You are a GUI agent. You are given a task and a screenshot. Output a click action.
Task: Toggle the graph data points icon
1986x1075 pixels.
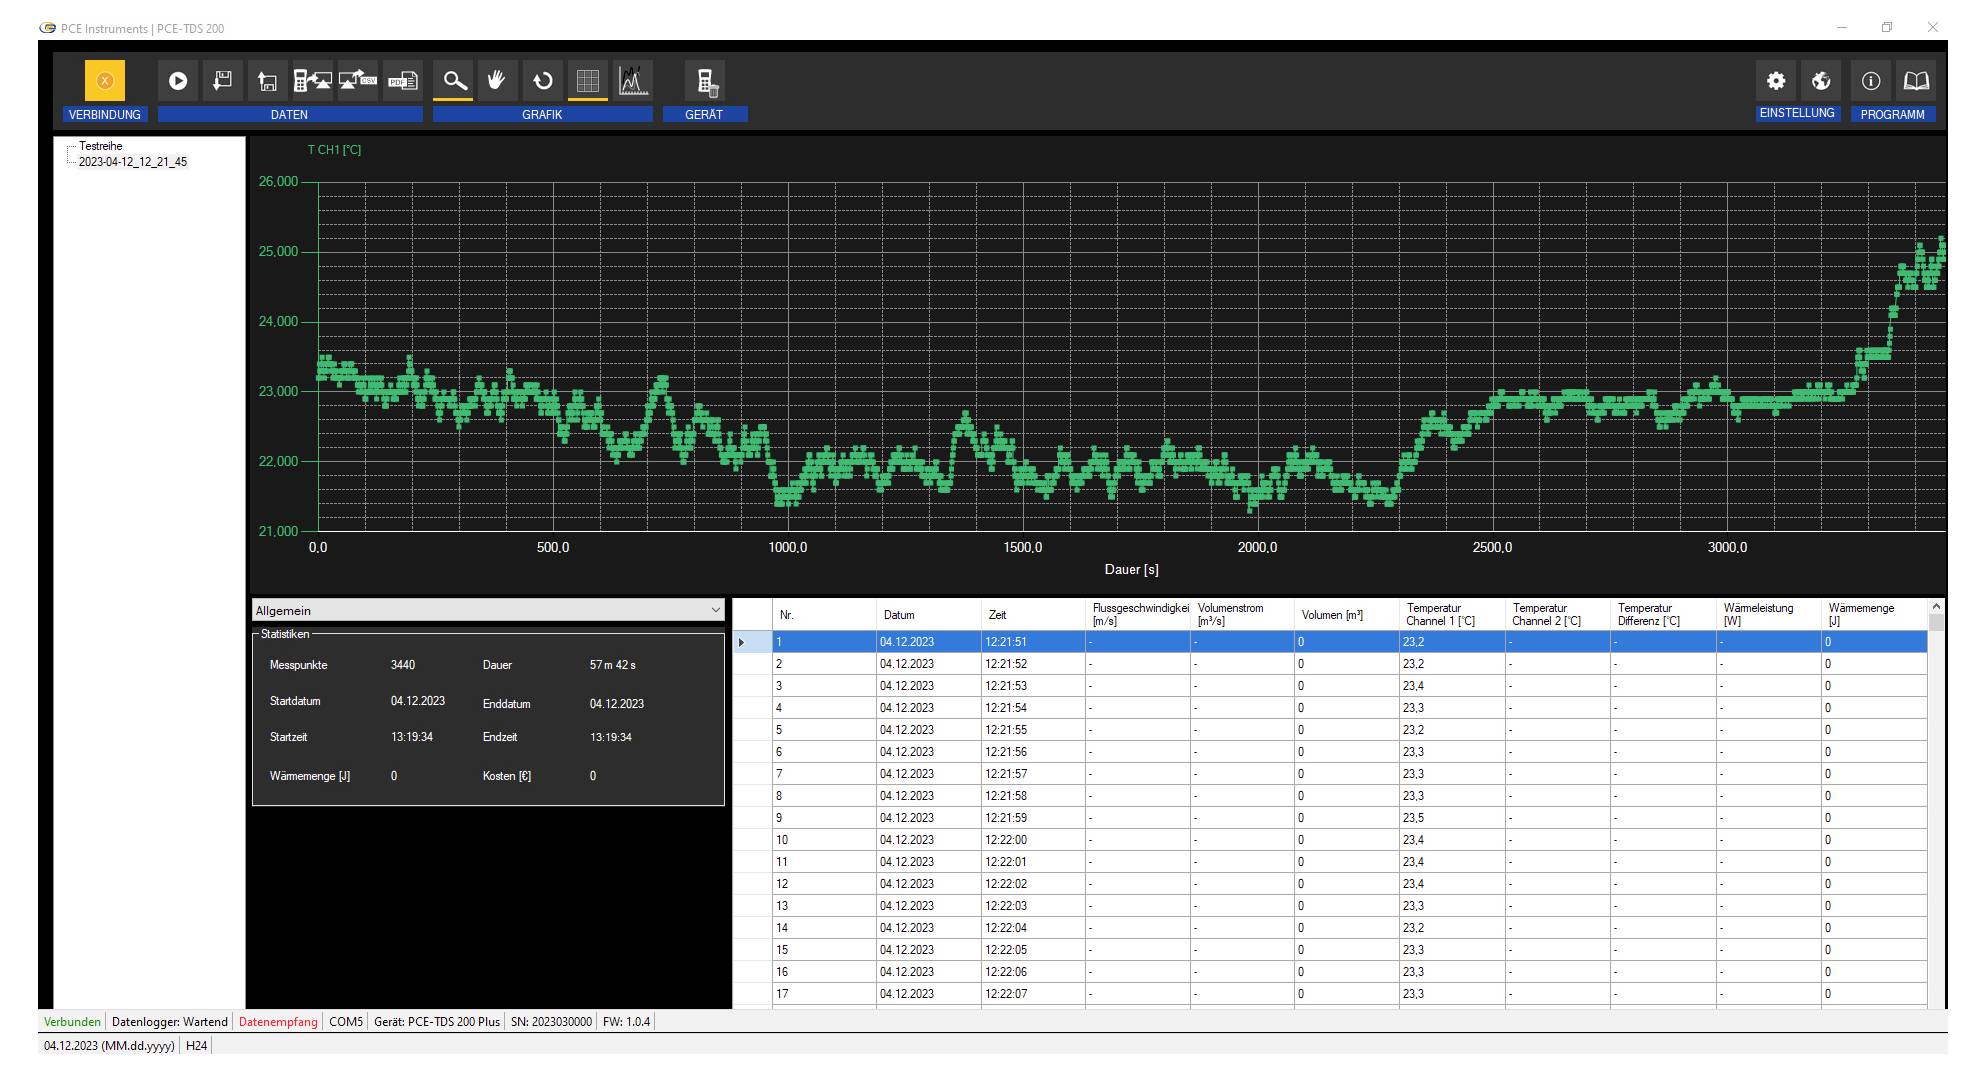click(x=632, y=81)
